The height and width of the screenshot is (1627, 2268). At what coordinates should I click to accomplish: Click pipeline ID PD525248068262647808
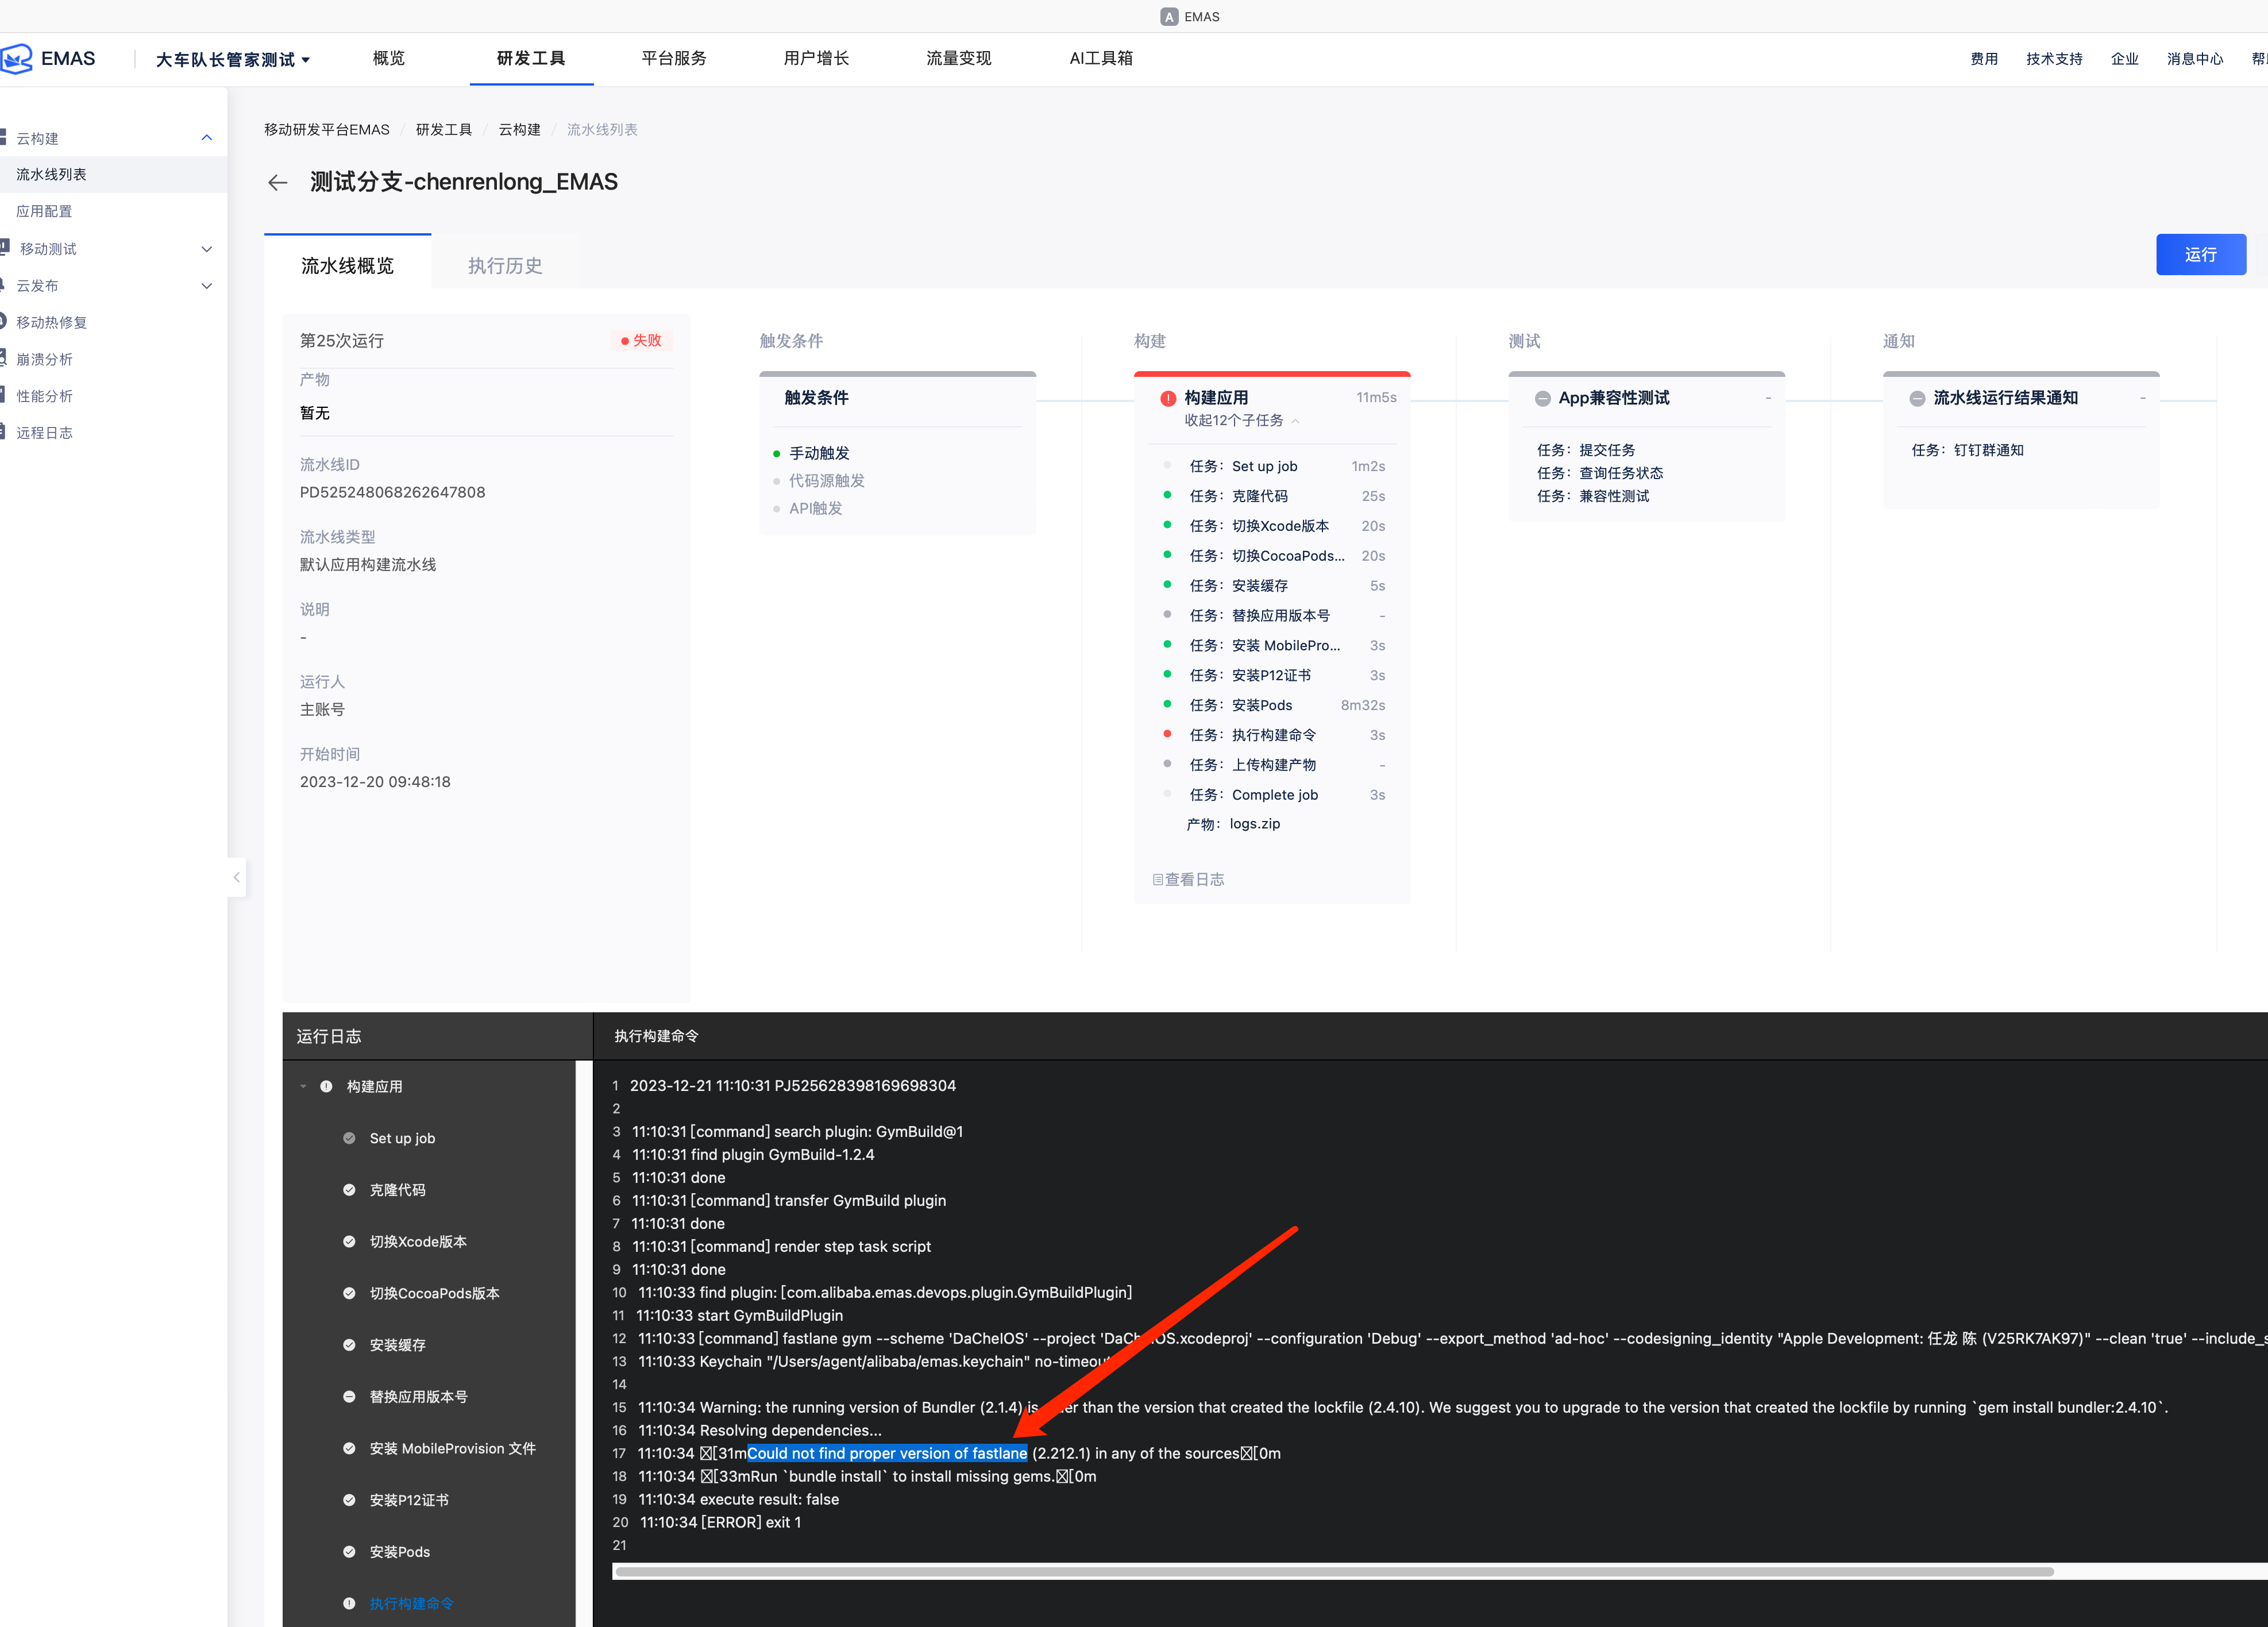click(x=392, y=492)
